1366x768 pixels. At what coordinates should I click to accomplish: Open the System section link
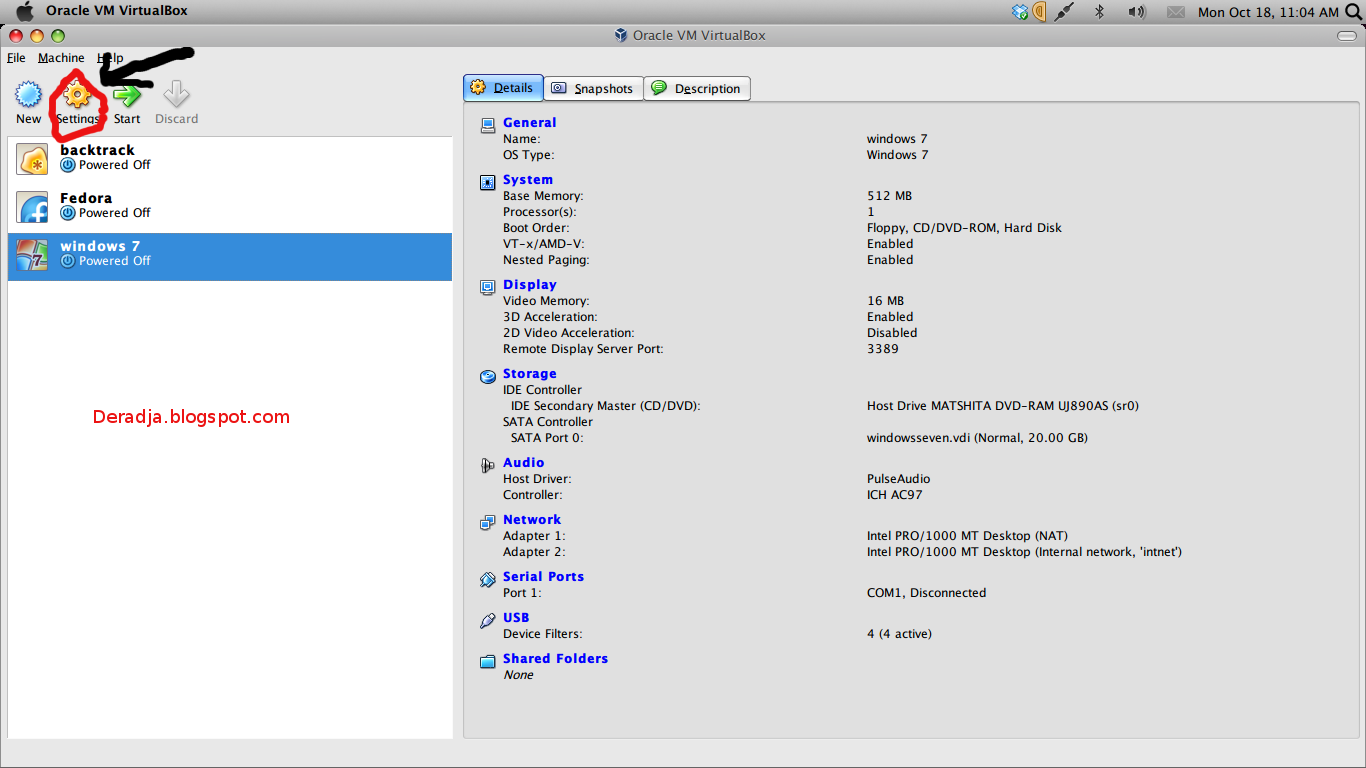click(528, 180)
